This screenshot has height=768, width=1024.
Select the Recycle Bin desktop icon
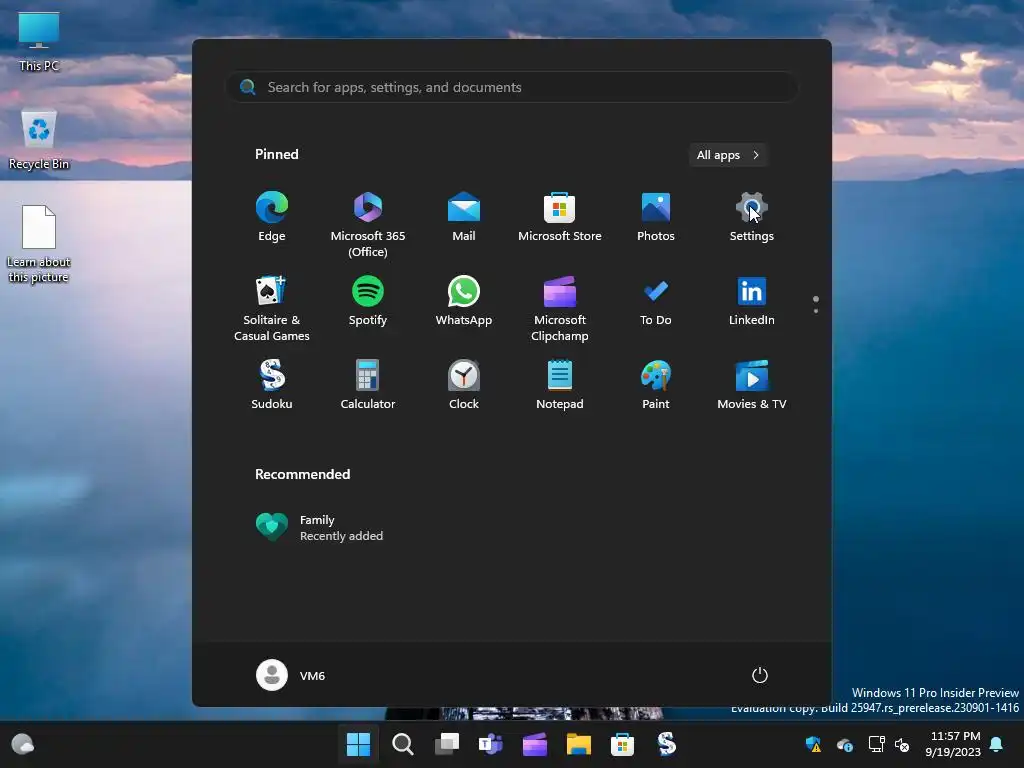coord(39,140)
